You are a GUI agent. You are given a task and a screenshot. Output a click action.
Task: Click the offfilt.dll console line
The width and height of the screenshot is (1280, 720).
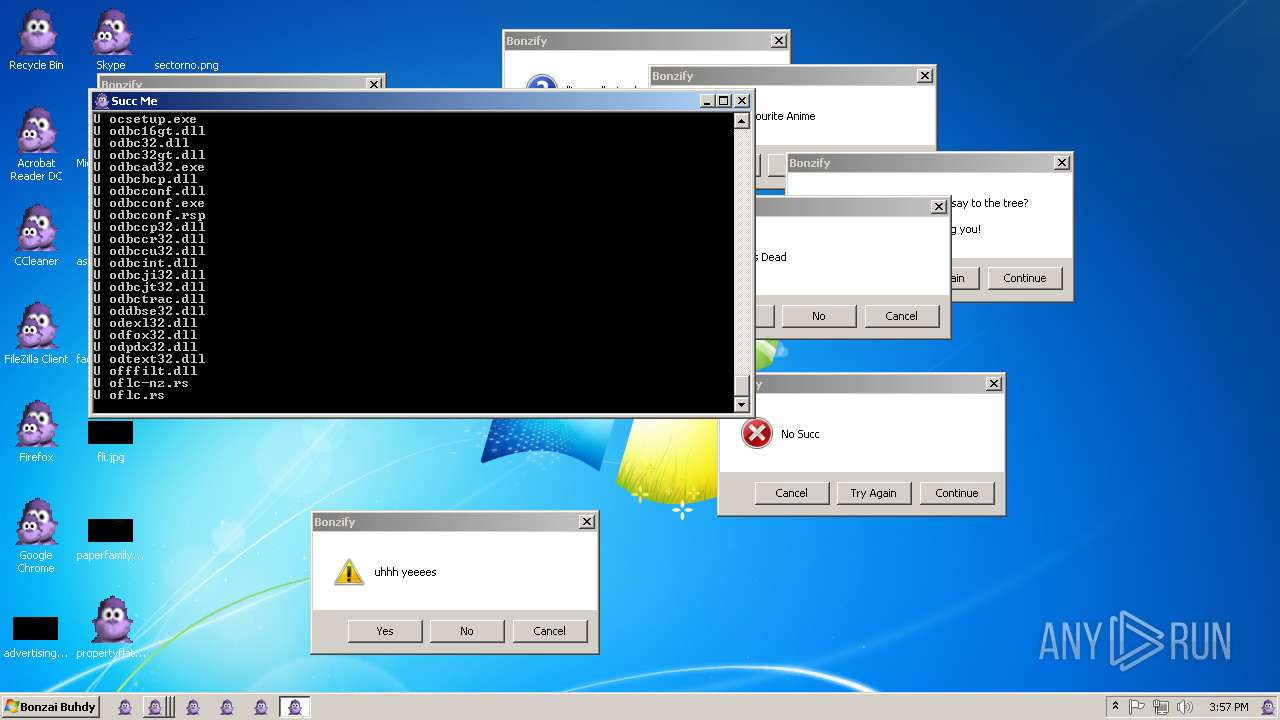click(145, 371)
